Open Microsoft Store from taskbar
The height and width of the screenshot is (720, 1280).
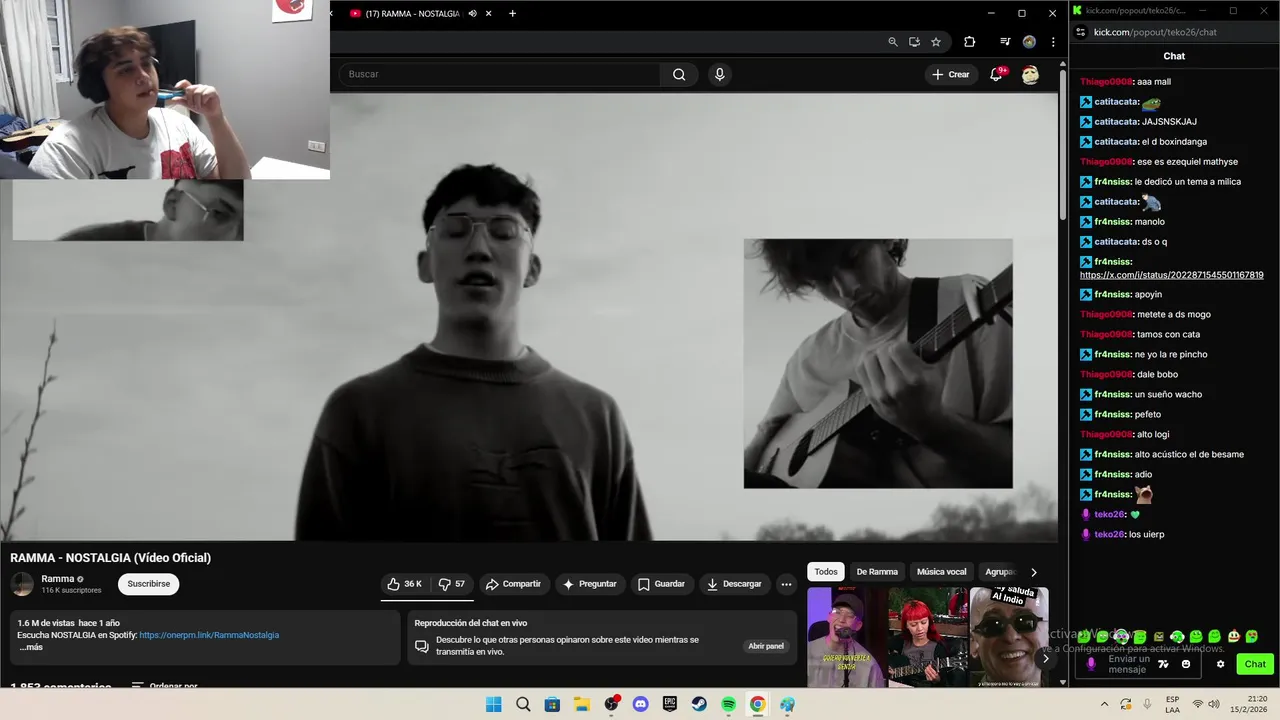pyautogui.click(x=552, y=704)
